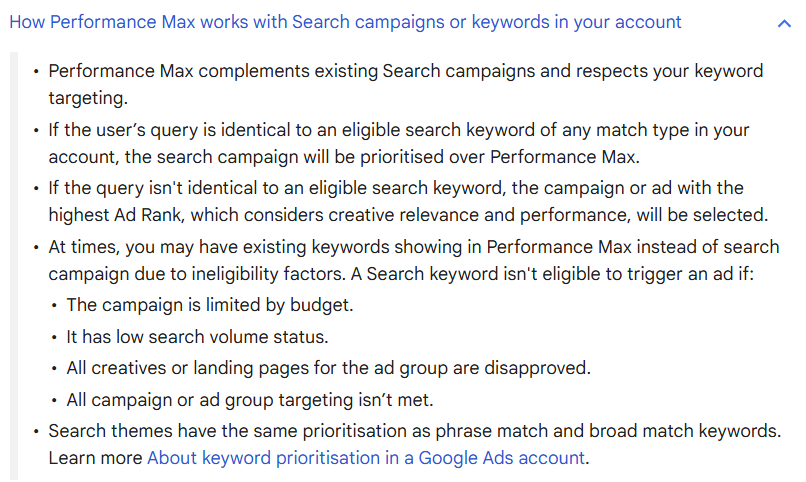
Task: Collapse section using the up chevron icon
Action: click(783, 23)
